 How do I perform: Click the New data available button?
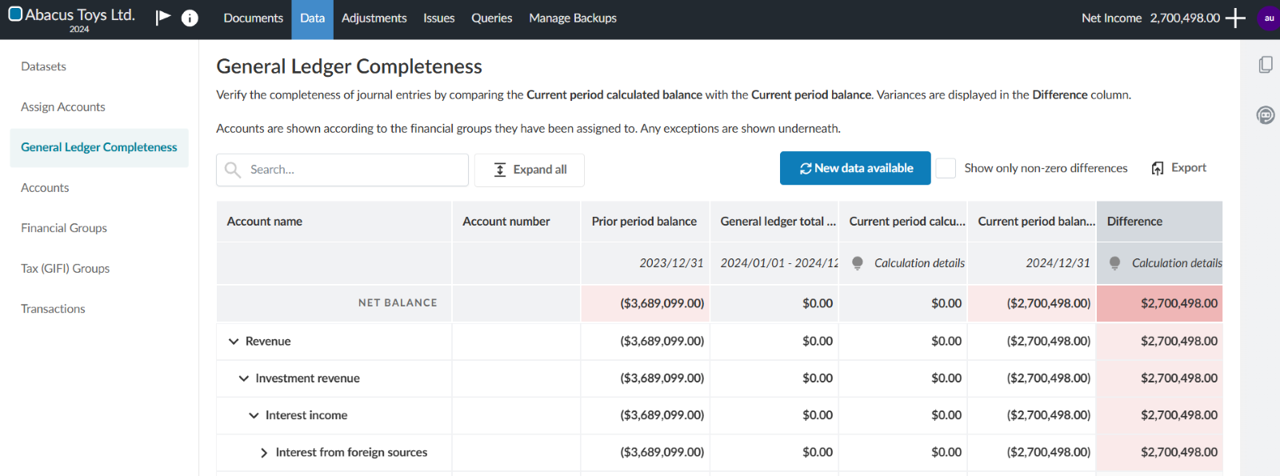coord(855,168)
